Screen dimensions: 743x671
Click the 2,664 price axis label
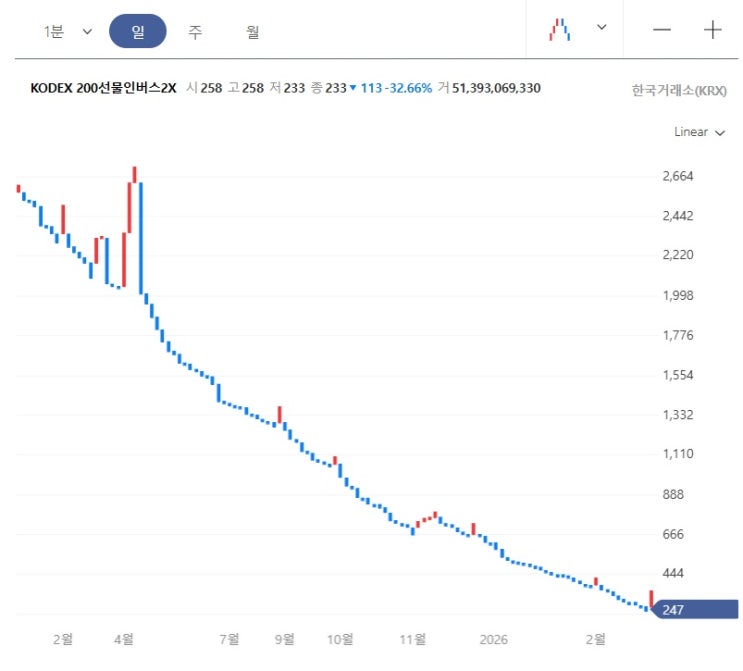pos(678,176)
